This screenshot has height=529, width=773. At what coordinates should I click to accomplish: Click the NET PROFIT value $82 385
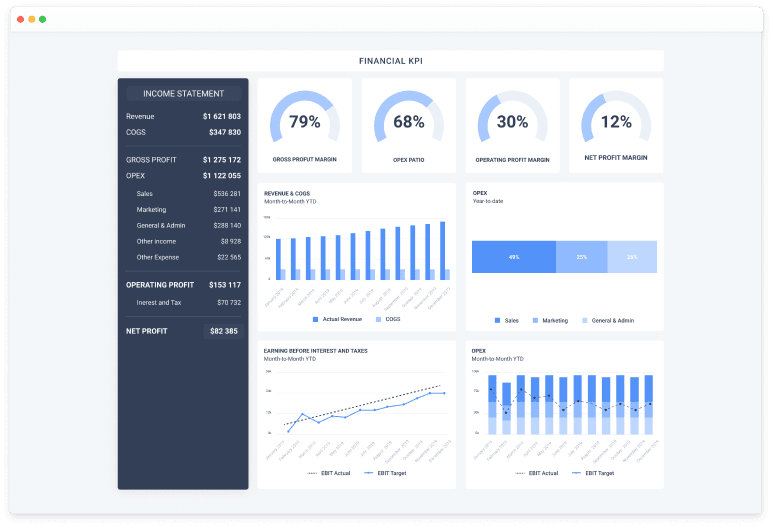[224, 331]
